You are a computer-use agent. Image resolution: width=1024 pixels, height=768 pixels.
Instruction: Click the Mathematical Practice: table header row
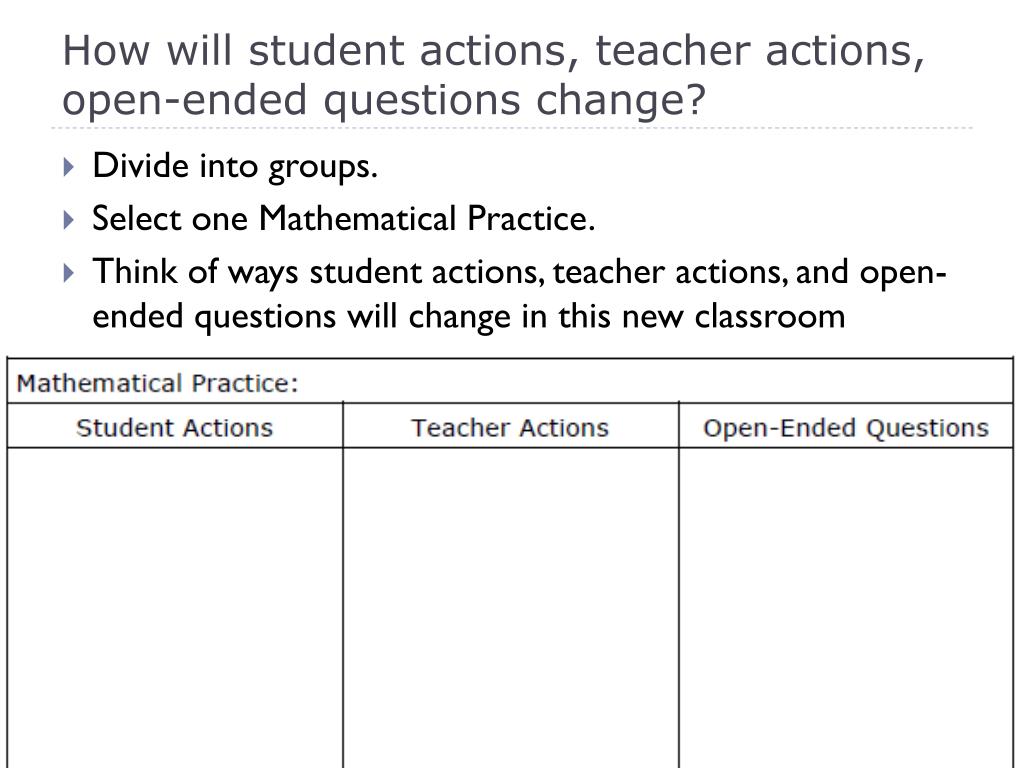click(x=510, y=382)
